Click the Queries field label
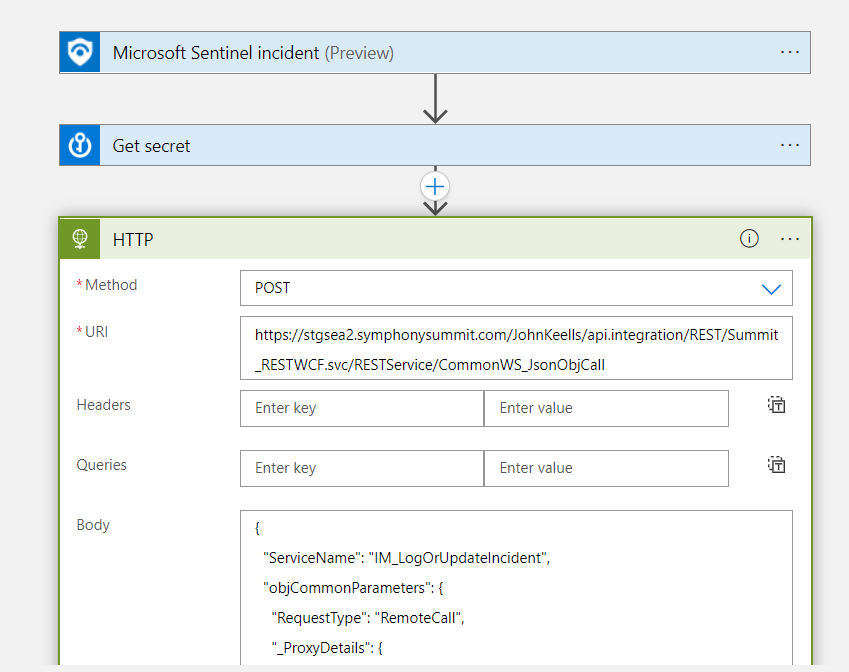This screenshot has width=849, height=672. pos(101,465)
